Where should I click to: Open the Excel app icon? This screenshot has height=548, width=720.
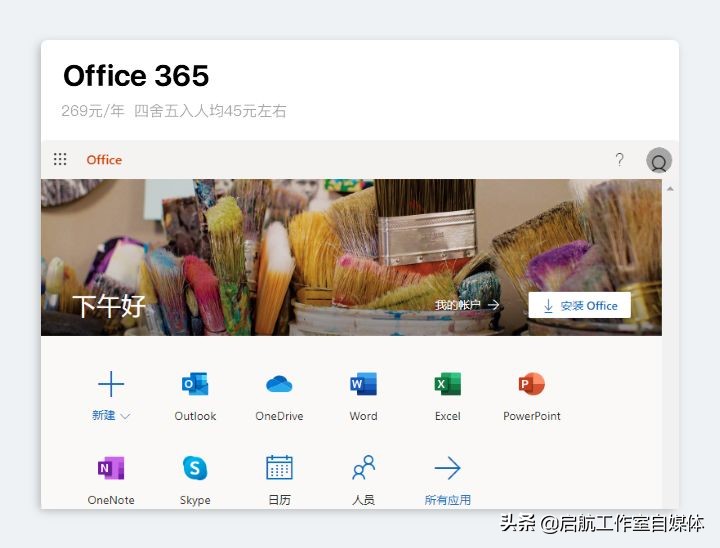(x=448, y=384)
